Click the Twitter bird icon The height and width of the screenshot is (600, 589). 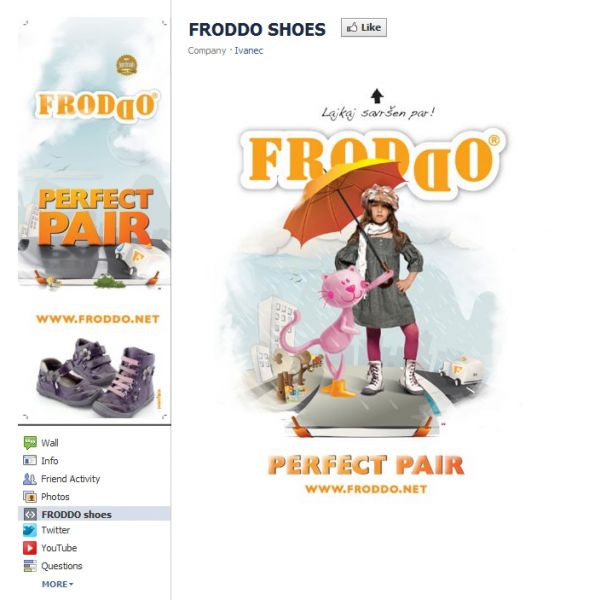[30, 530]
